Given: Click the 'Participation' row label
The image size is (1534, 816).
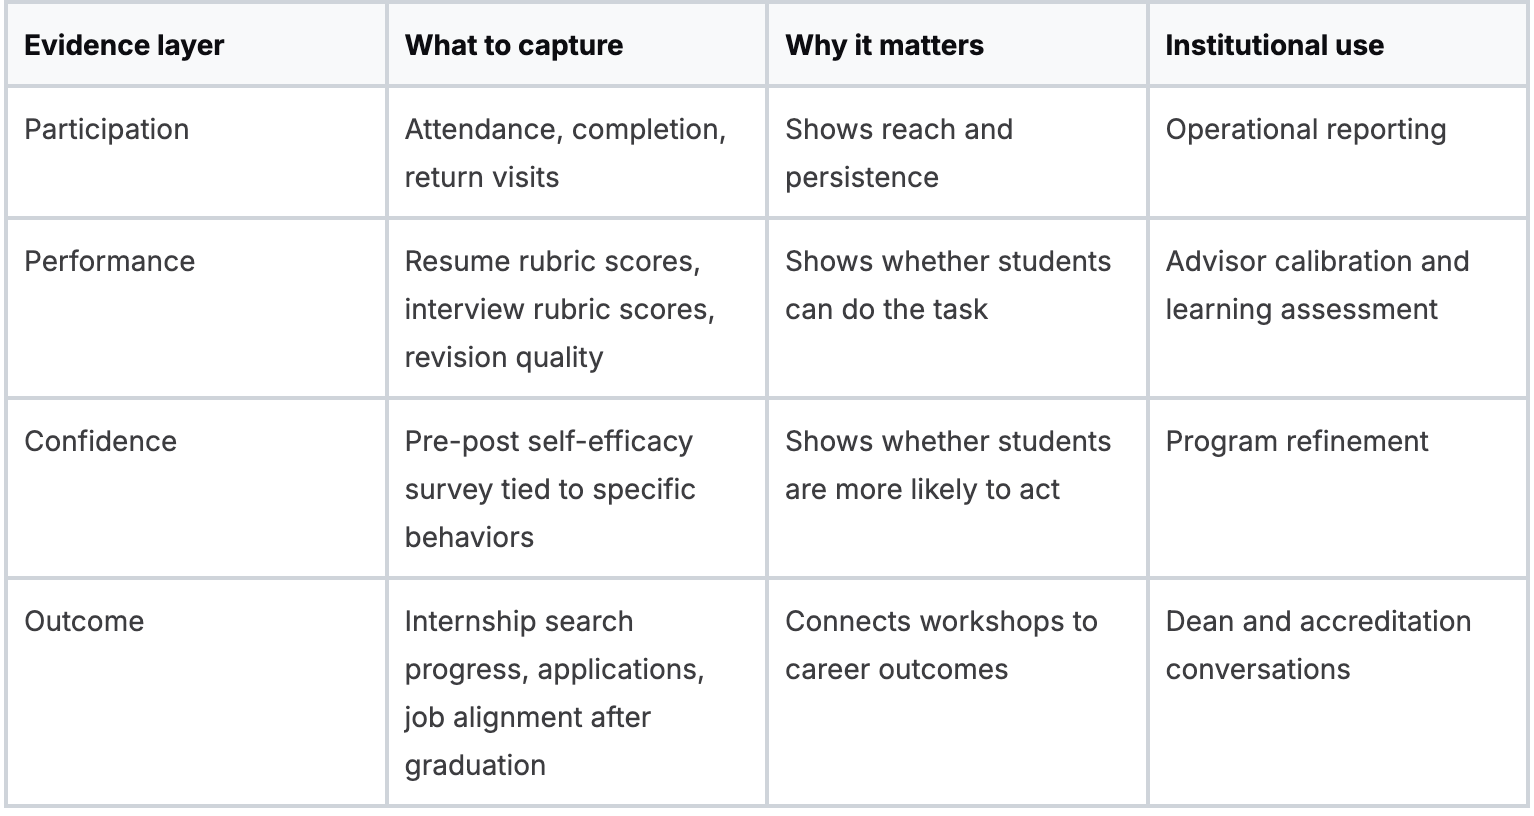Looking at the screenshot, I should 106,129.
